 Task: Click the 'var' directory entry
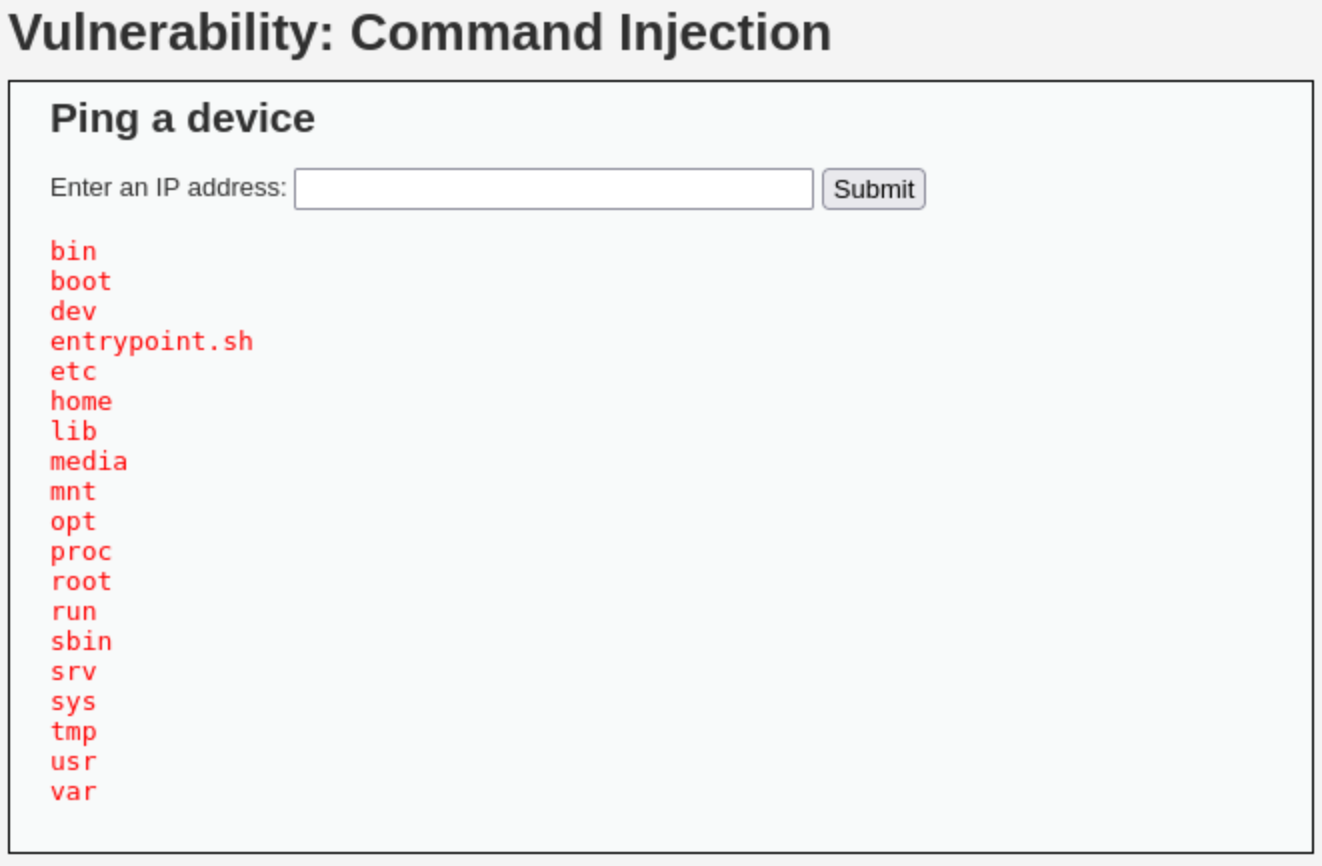[x=73, y=791]
